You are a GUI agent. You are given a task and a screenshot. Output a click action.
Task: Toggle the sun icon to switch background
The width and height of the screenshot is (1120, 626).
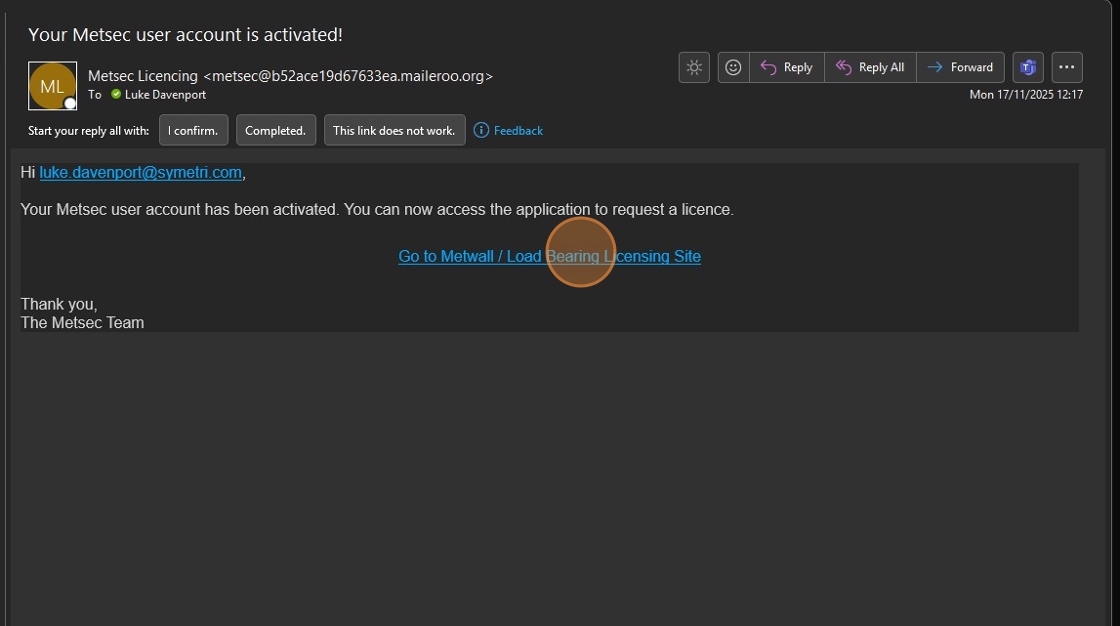tap(694, 67)
